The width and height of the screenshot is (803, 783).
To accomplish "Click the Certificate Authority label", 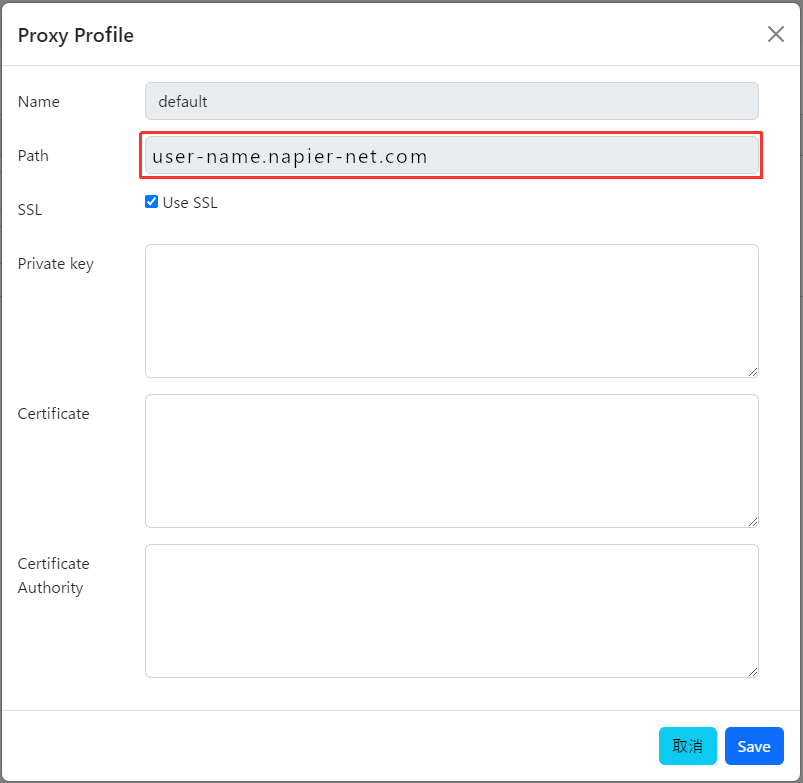I will [x=53, y=576].
